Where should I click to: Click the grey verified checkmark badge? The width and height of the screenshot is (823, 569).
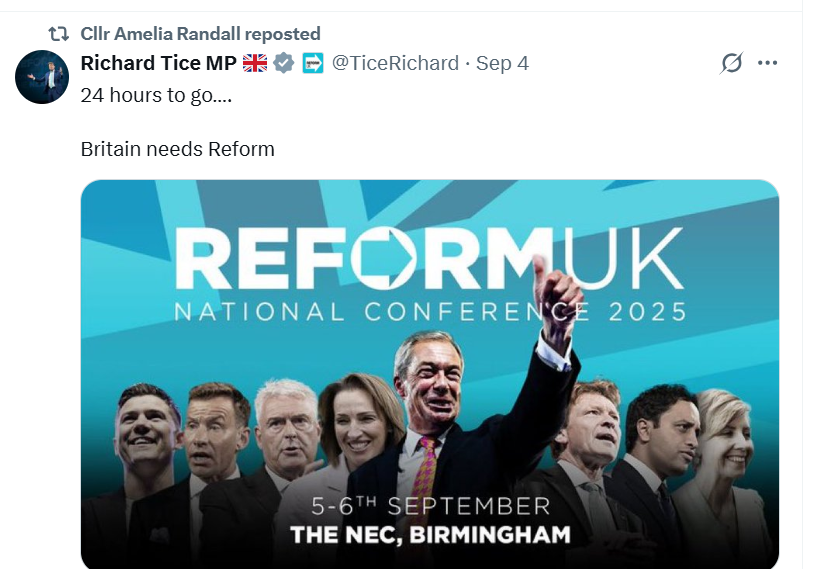(284, 64)
